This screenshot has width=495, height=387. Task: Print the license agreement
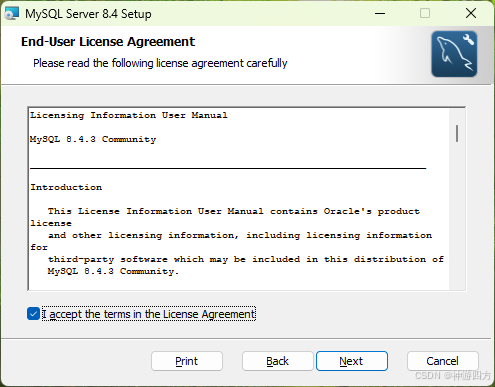tap(187, 361)
